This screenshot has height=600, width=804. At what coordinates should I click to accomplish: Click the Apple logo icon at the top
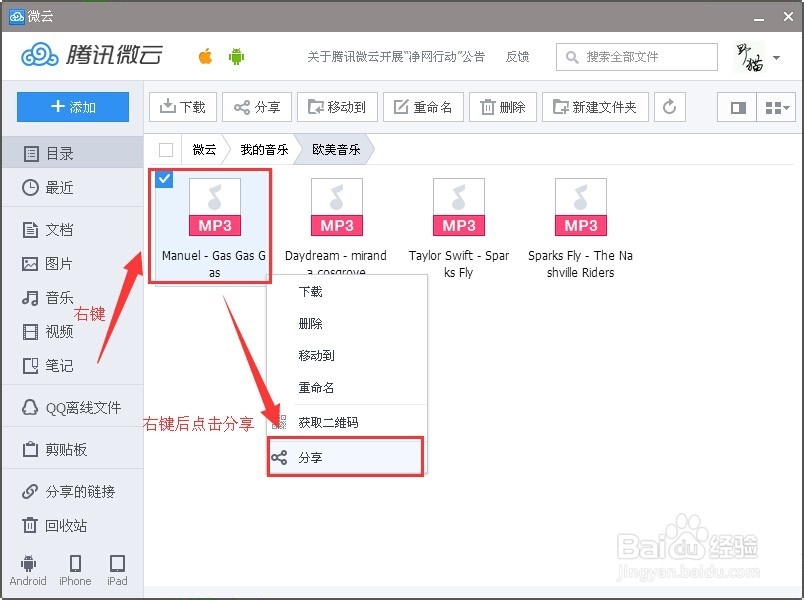[x=203, y=57]
